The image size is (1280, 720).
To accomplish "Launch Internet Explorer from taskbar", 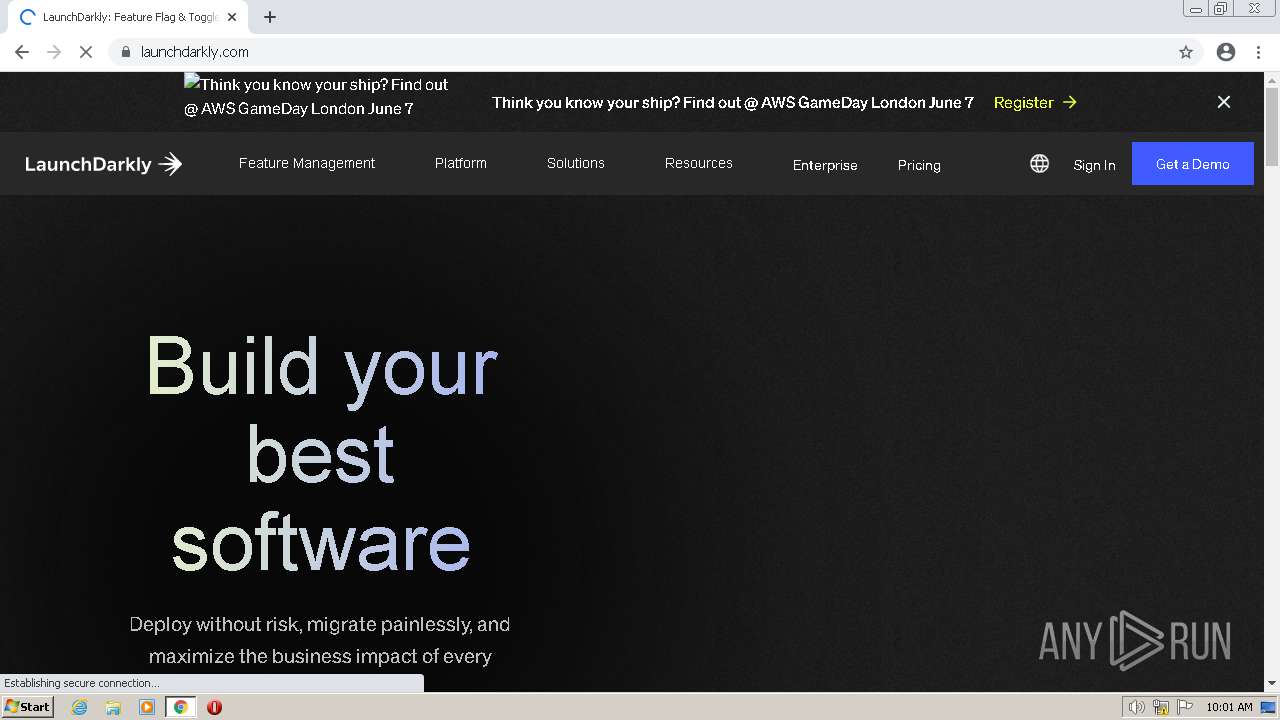I will pos(80,707).
